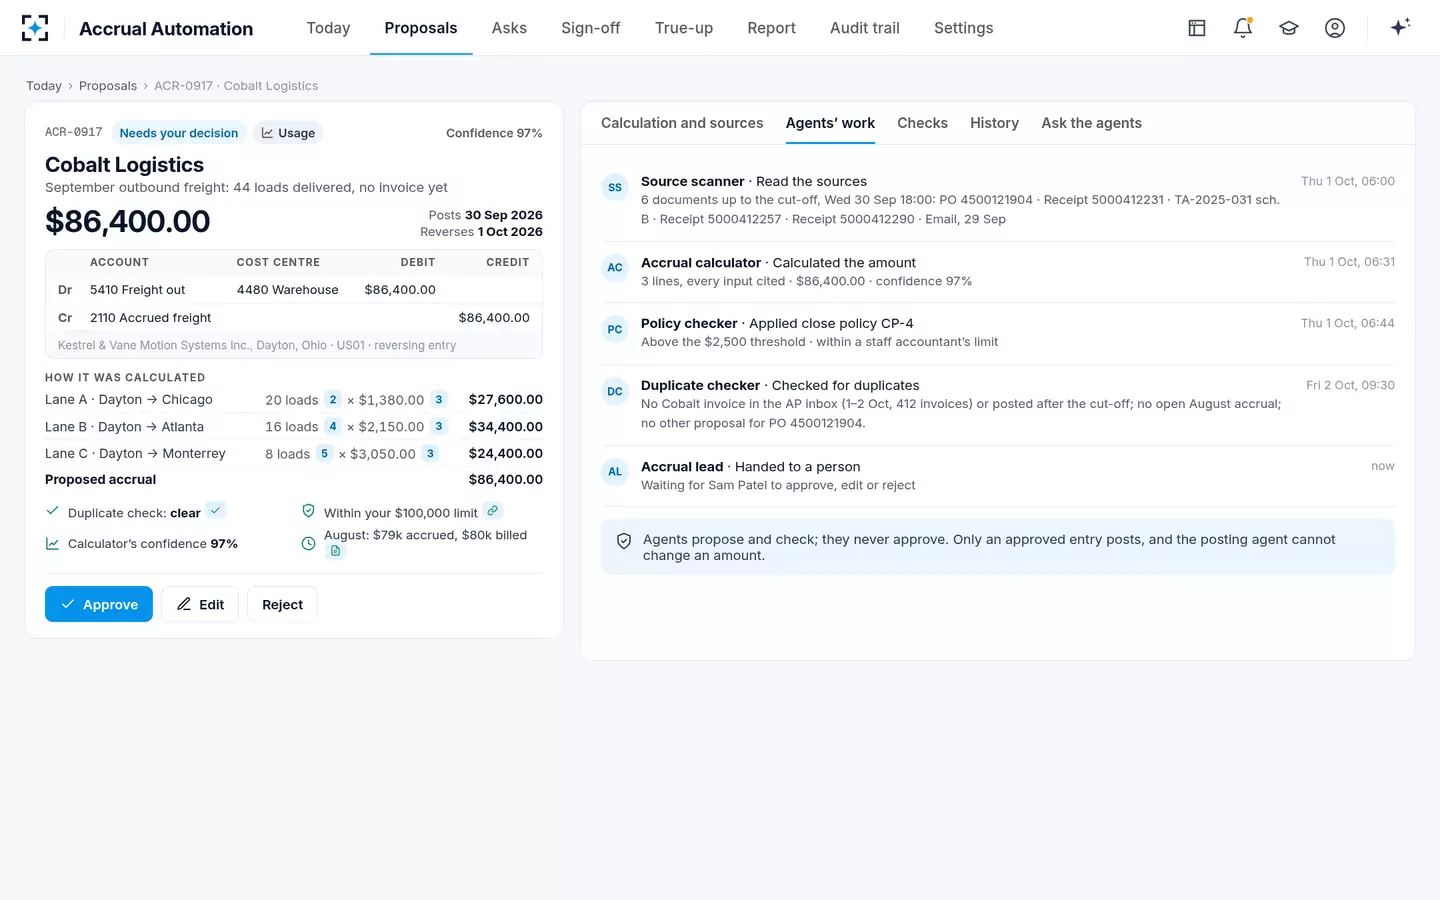The height and width of the screenshot is (900, 1440).
Task: Open source citation 3 on Lane C rate
Action: point(430,454)
